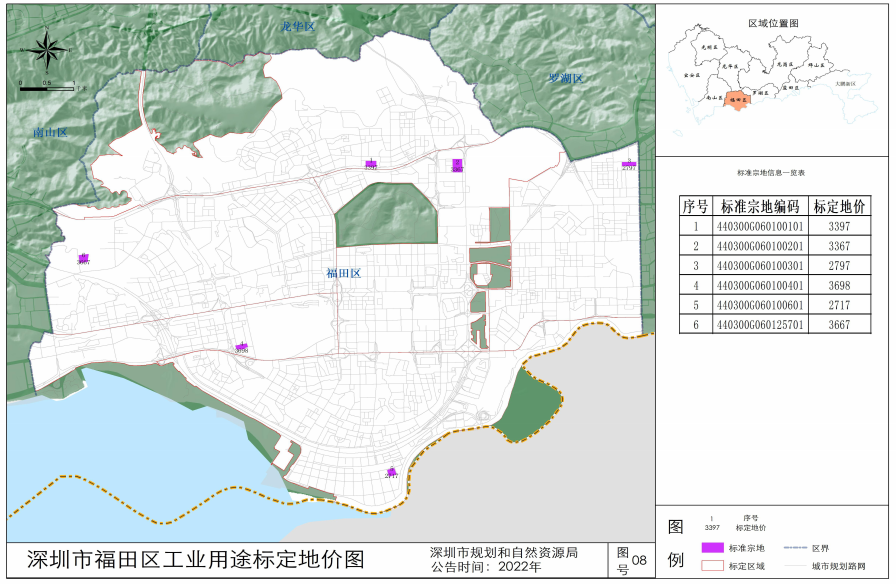Select the purple parcel marker labeled 2797

629,164
